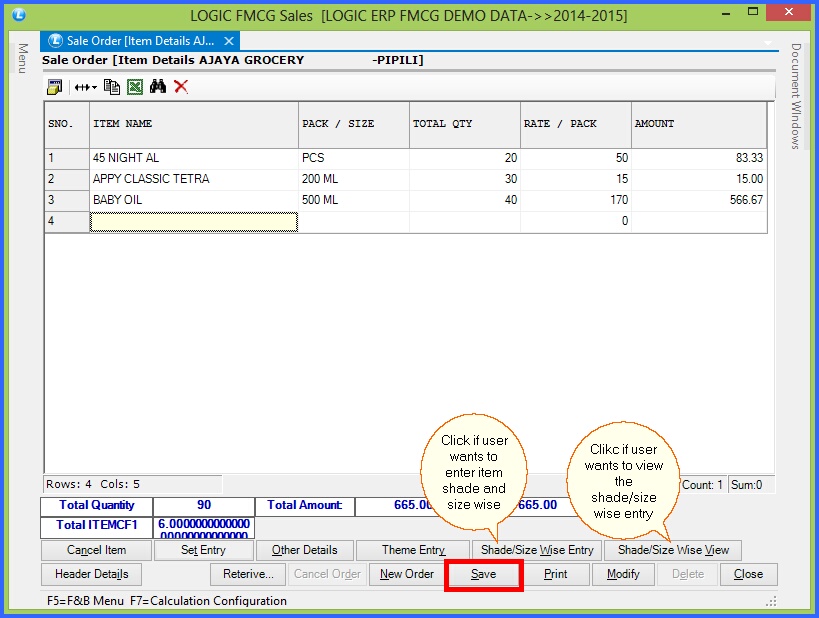Click the Delete button
Viewport: 819px width, 618px height.
click(x=687, y=574)
